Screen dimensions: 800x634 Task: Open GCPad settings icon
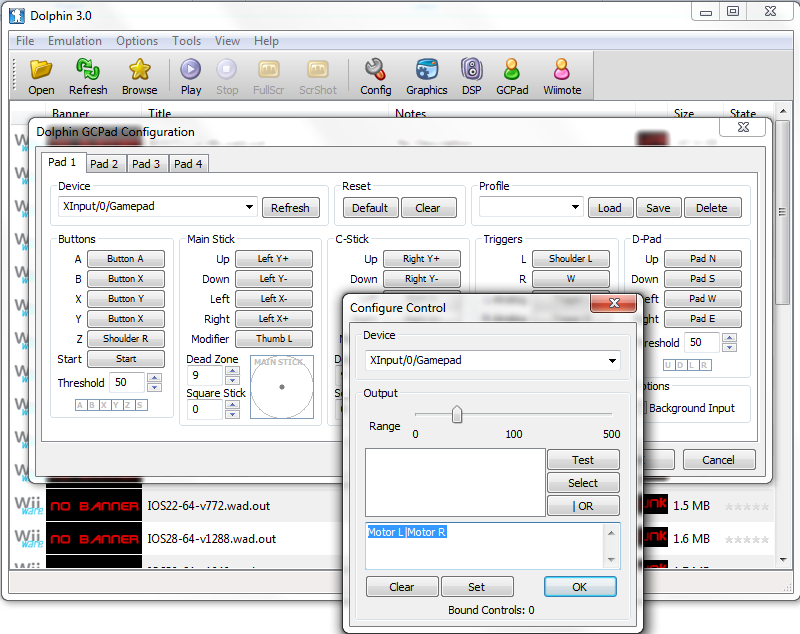[x=512, y=77]
